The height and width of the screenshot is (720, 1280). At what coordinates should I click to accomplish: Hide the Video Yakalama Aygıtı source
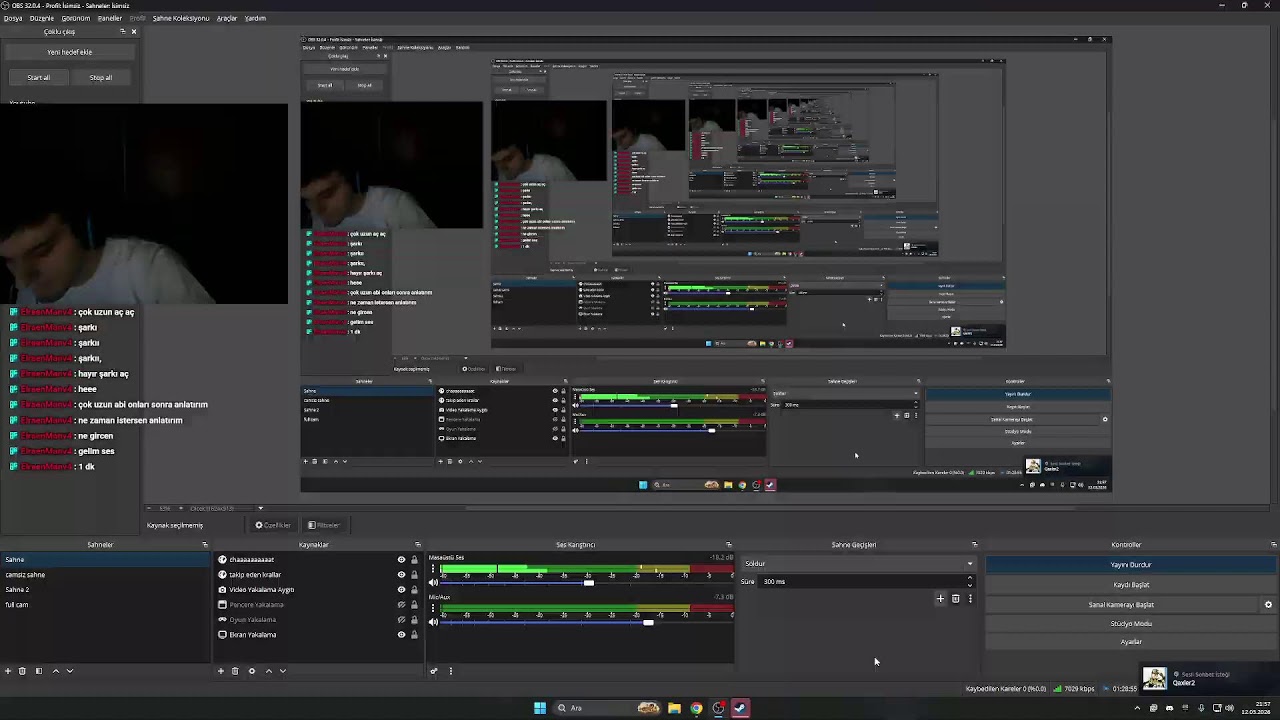pos(401,590)
